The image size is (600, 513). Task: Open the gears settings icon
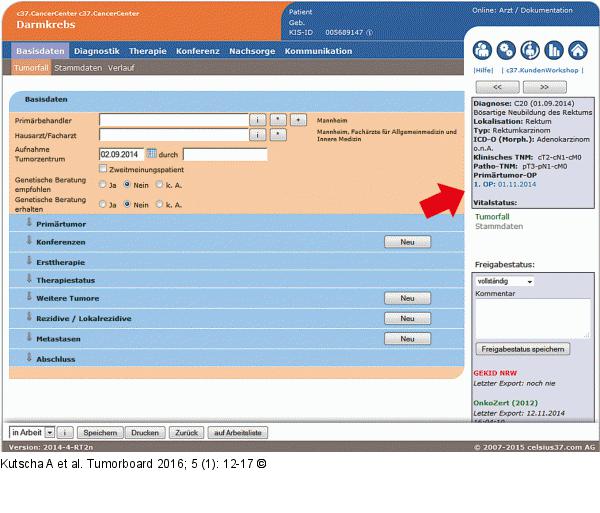coord(506,50)
